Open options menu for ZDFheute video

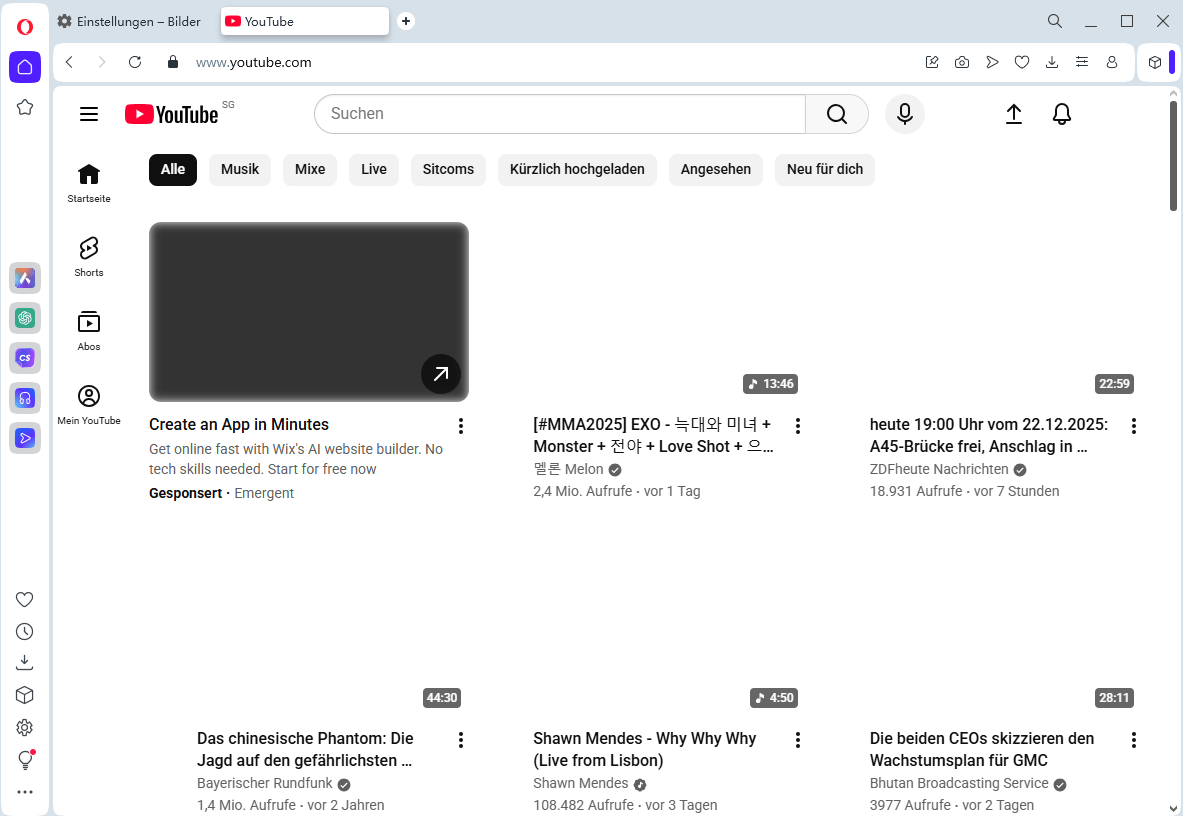point(1134,426)
